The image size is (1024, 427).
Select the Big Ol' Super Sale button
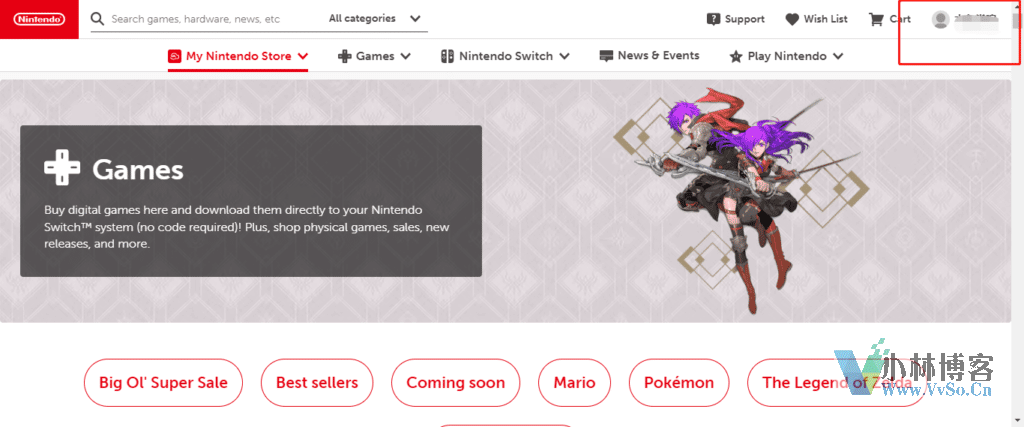tap(163, 383)
